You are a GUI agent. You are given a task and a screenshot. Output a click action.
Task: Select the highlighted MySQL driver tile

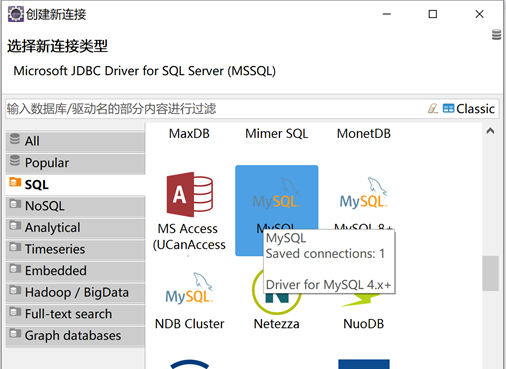tap(277, 210)
